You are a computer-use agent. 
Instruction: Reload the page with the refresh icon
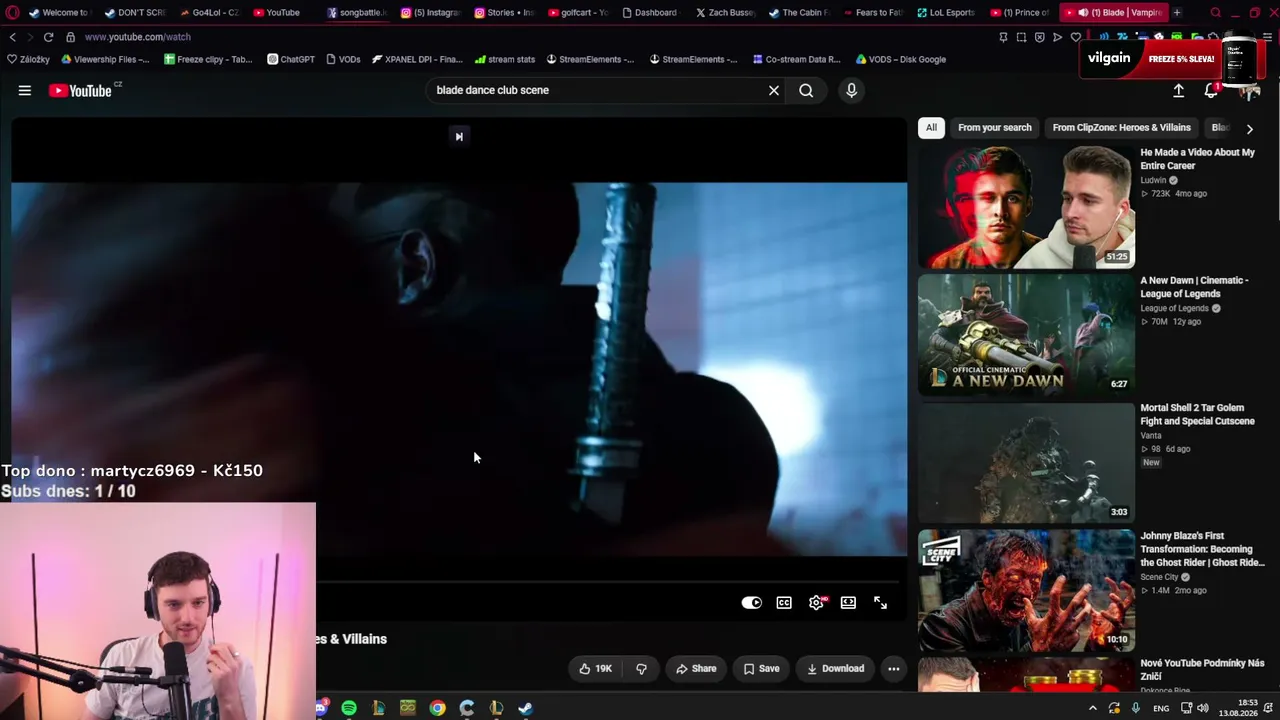click(48, 37)
